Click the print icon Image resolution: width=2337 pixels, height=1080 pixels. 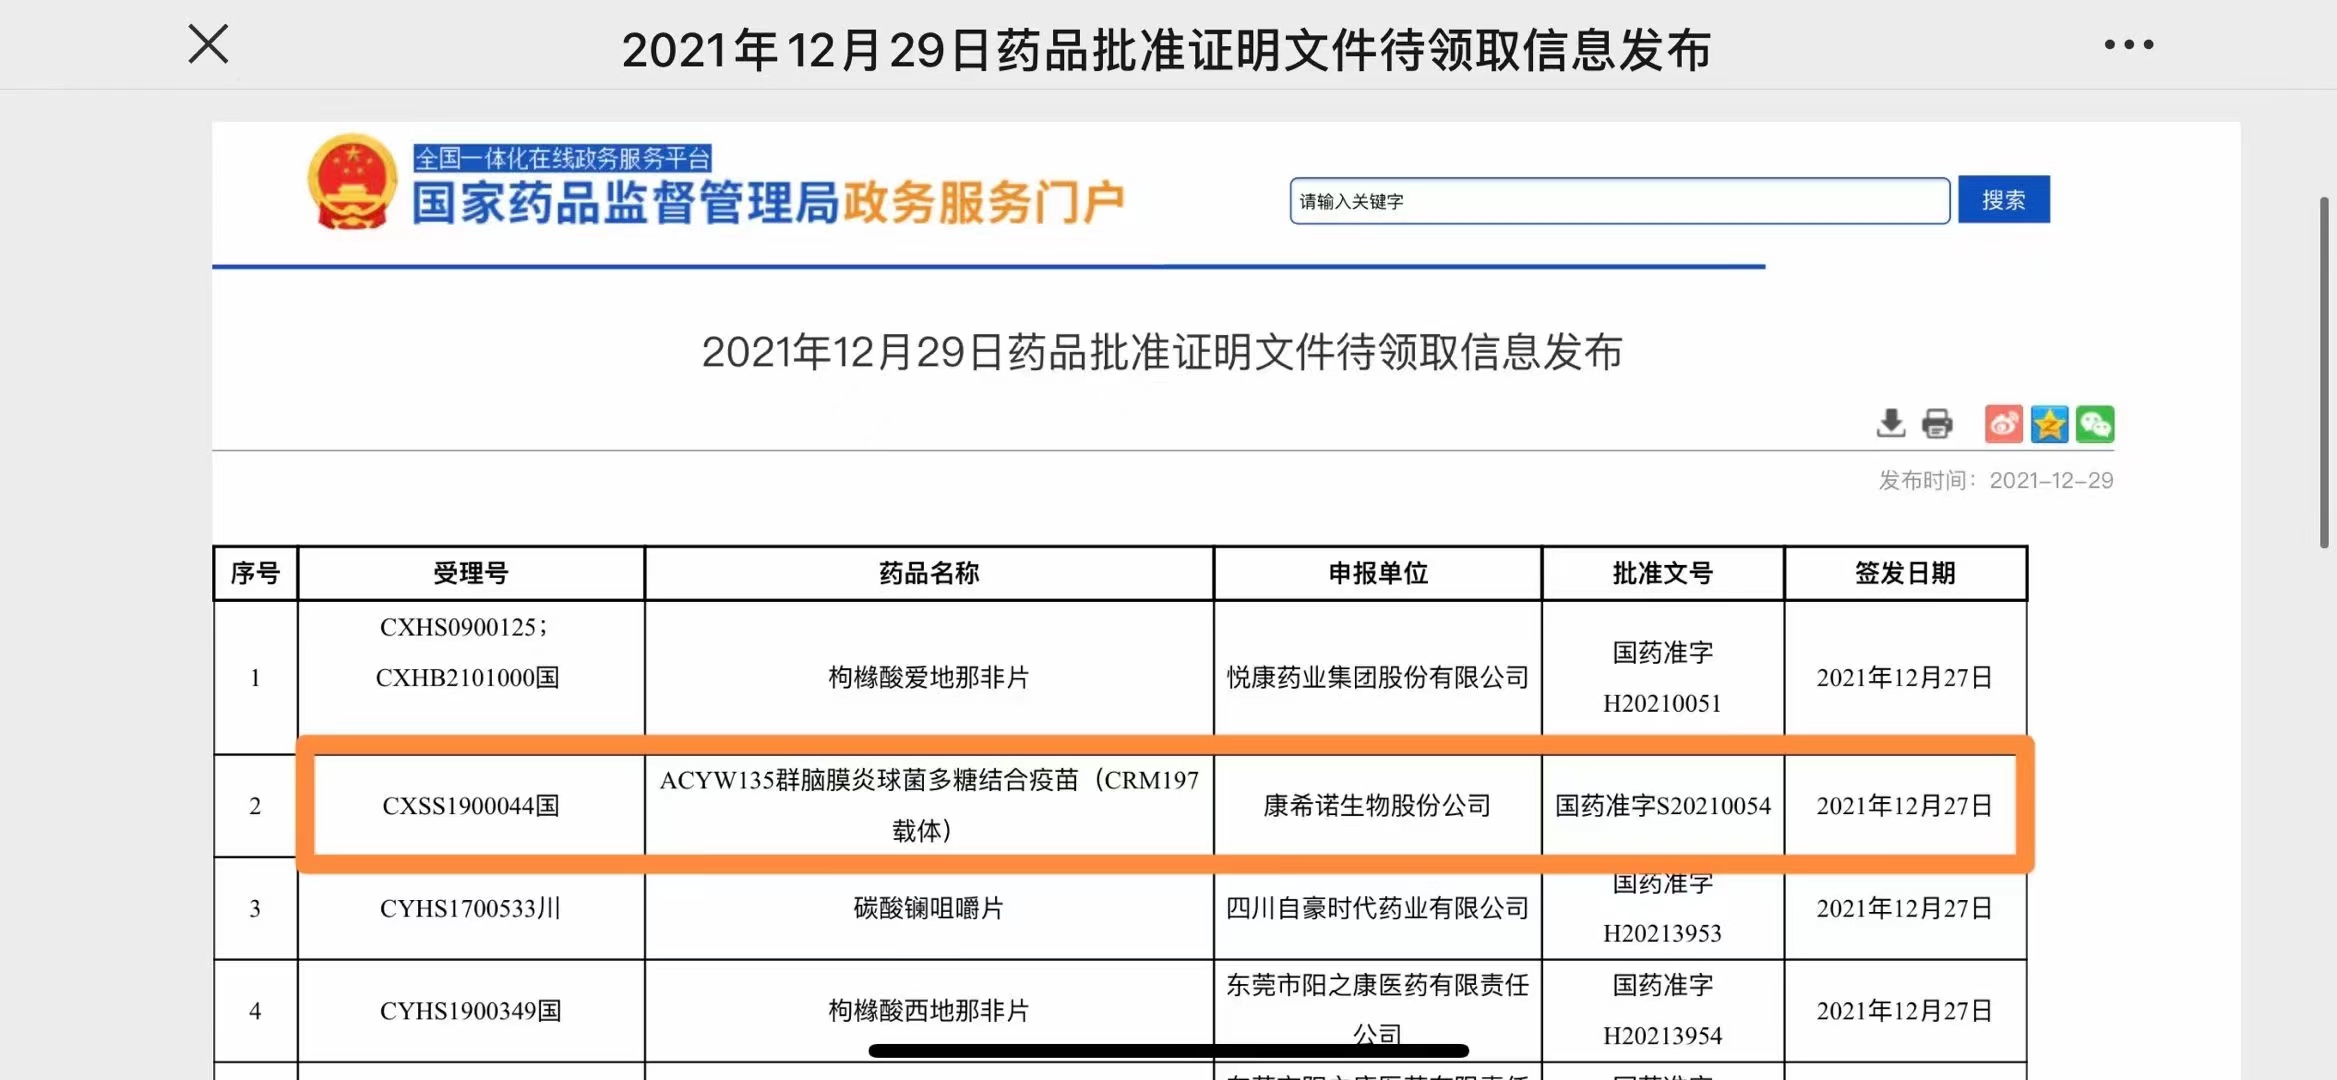point(1937,424)
